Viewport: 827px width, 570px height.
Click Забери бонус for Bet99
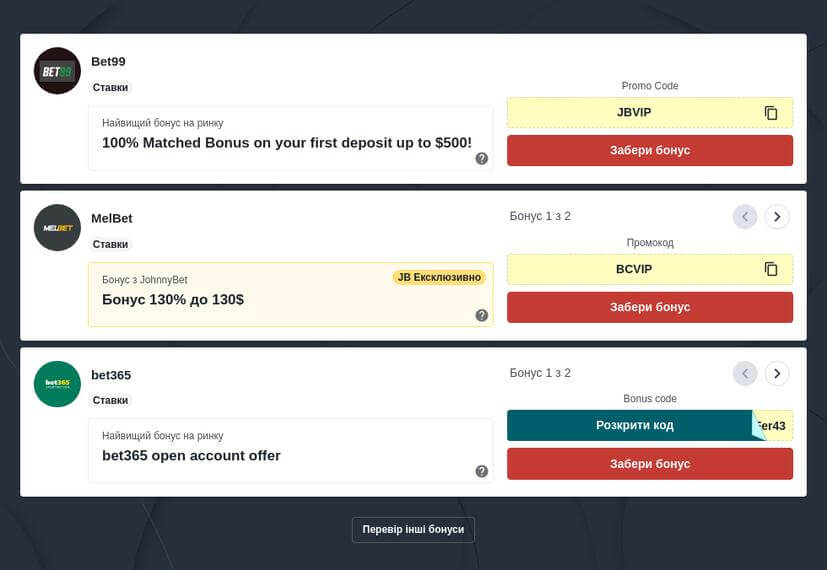click(650, 150)
